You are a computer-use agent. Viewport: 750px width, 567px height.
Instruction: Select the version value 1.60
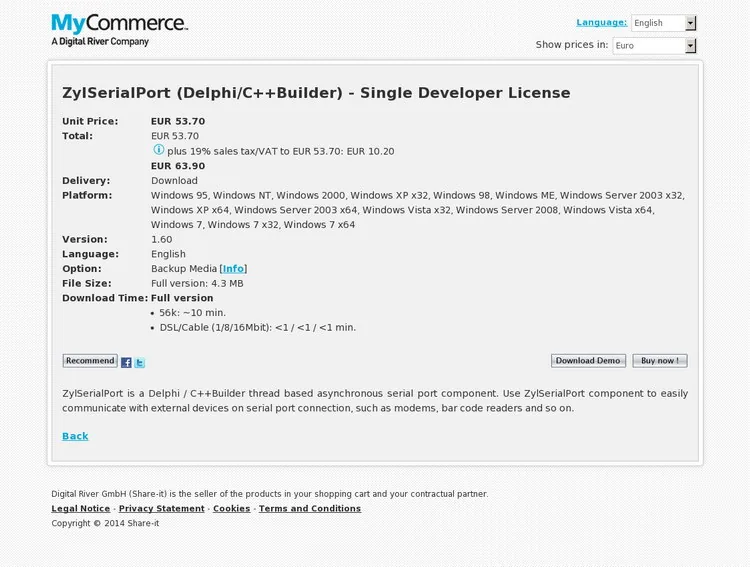(162, 240)
